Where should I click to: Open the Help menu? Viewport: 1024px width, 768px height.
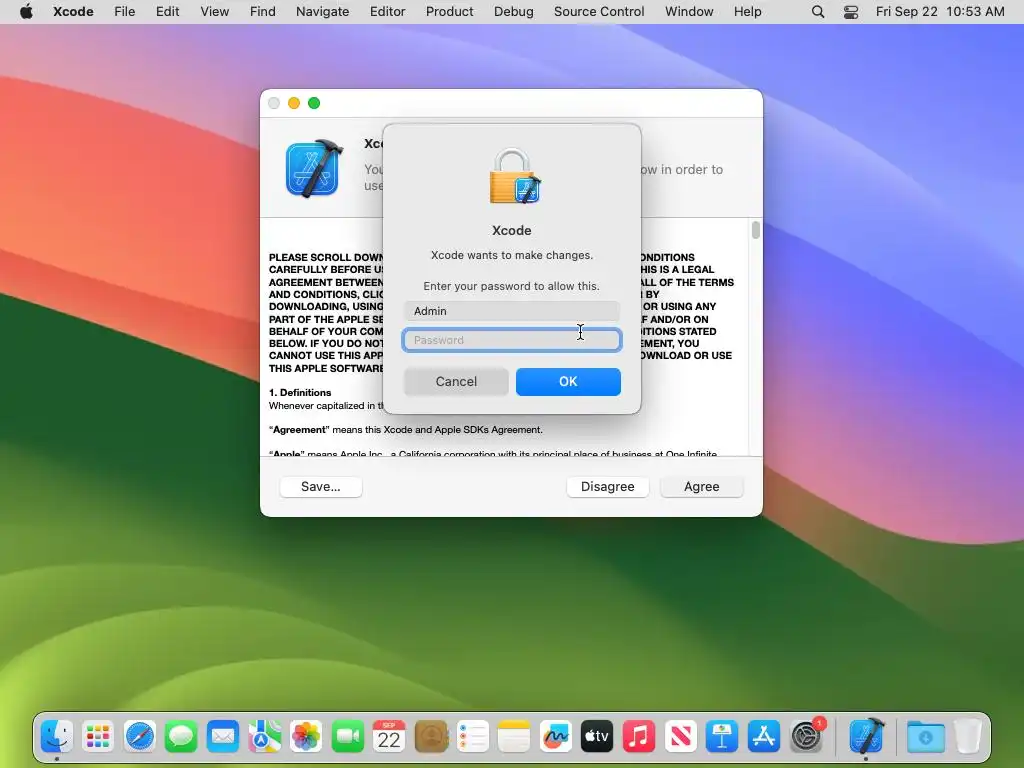tap(747, 12)
